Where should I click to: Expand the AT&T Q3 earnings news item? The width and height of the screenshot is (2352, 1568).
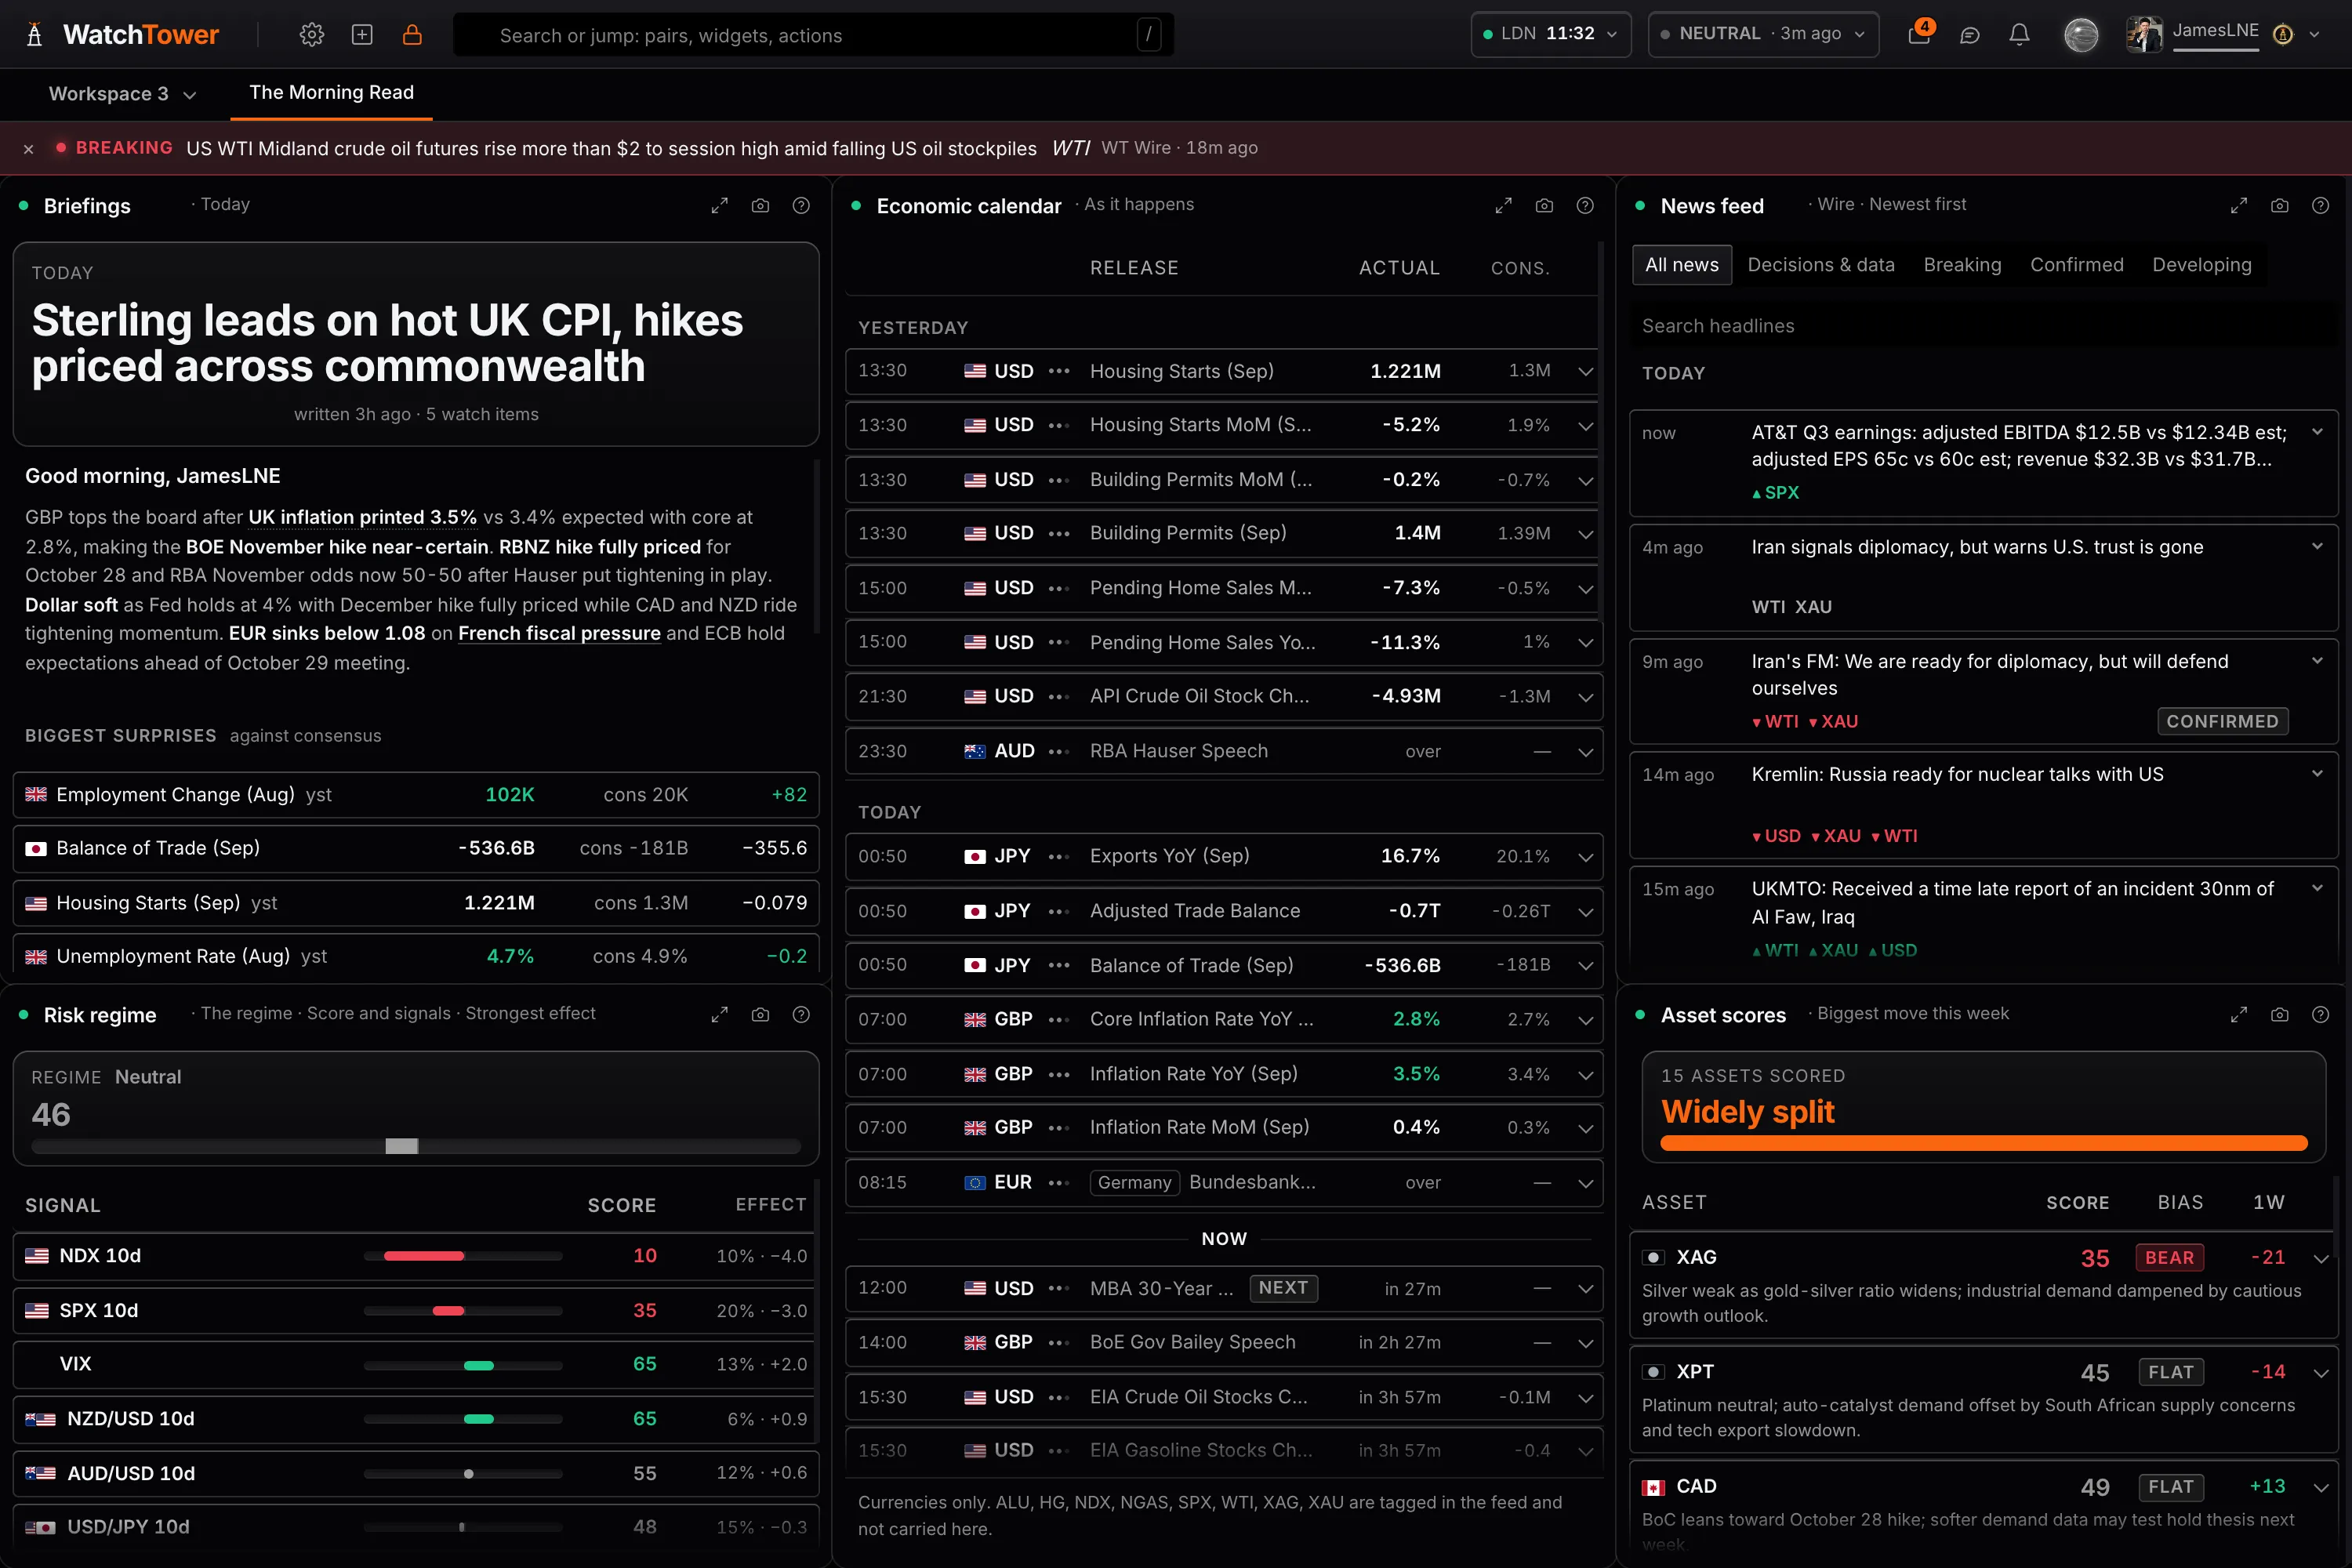tap(2317, 432)
